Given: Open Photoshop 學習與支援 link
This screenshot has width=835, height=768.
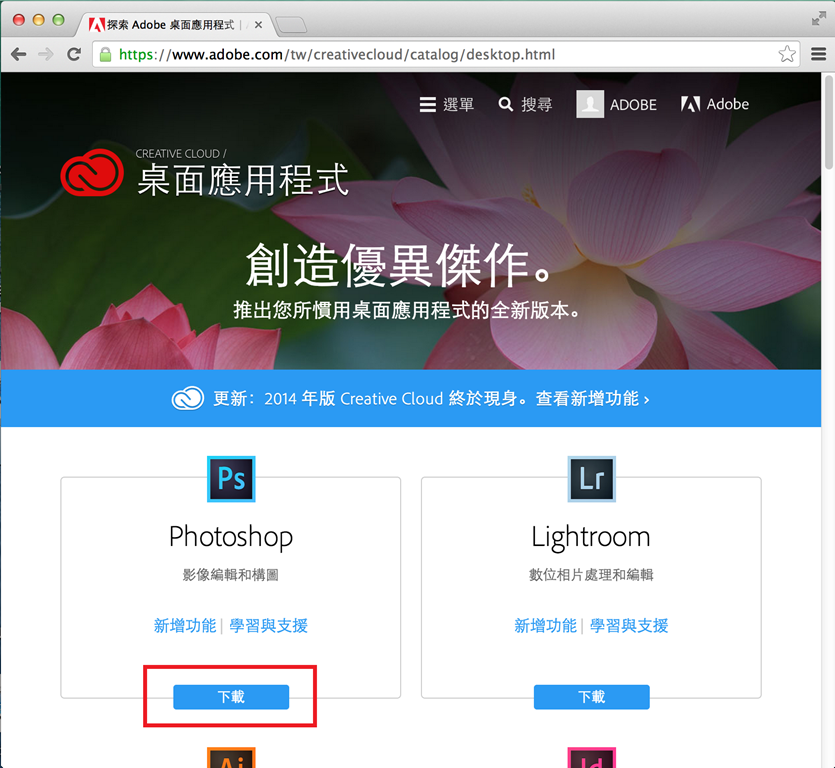Looking at the screenshot, I should pos(268,625).
